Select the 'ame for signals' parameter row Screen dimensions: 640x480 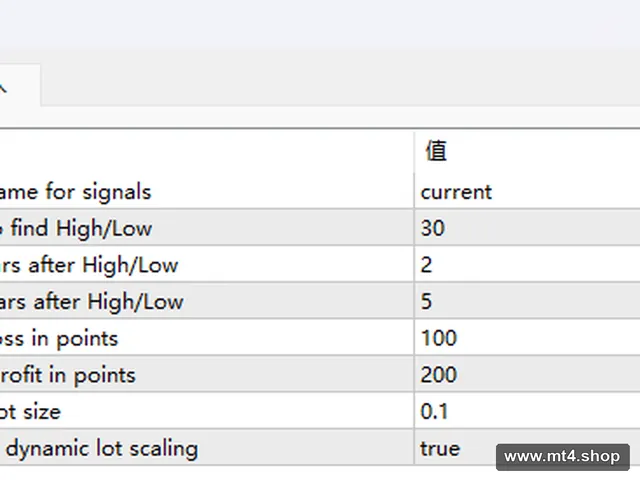click(x=207, y=192)
